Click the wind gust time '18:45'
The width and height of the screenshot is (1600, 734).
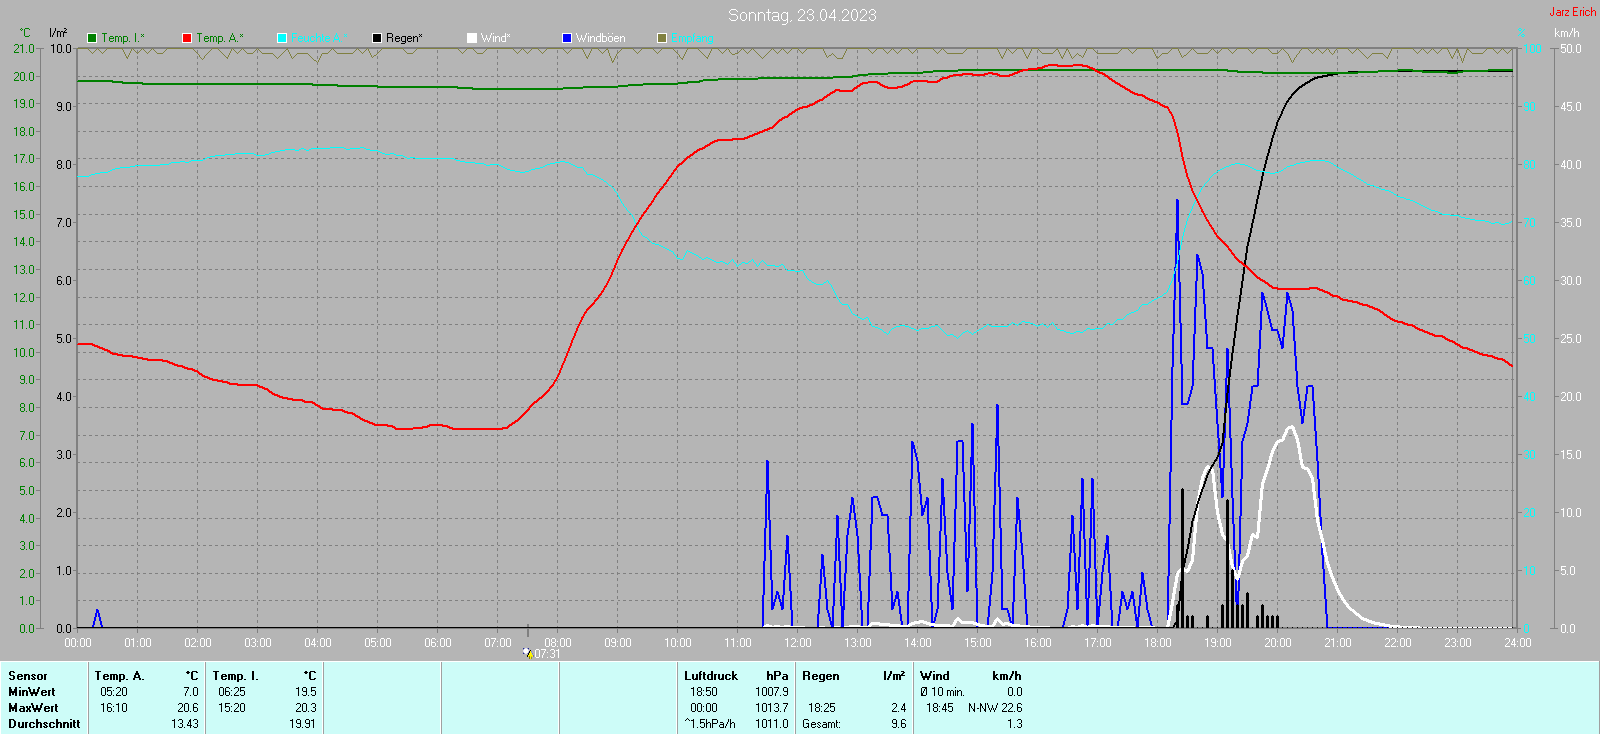940,708
